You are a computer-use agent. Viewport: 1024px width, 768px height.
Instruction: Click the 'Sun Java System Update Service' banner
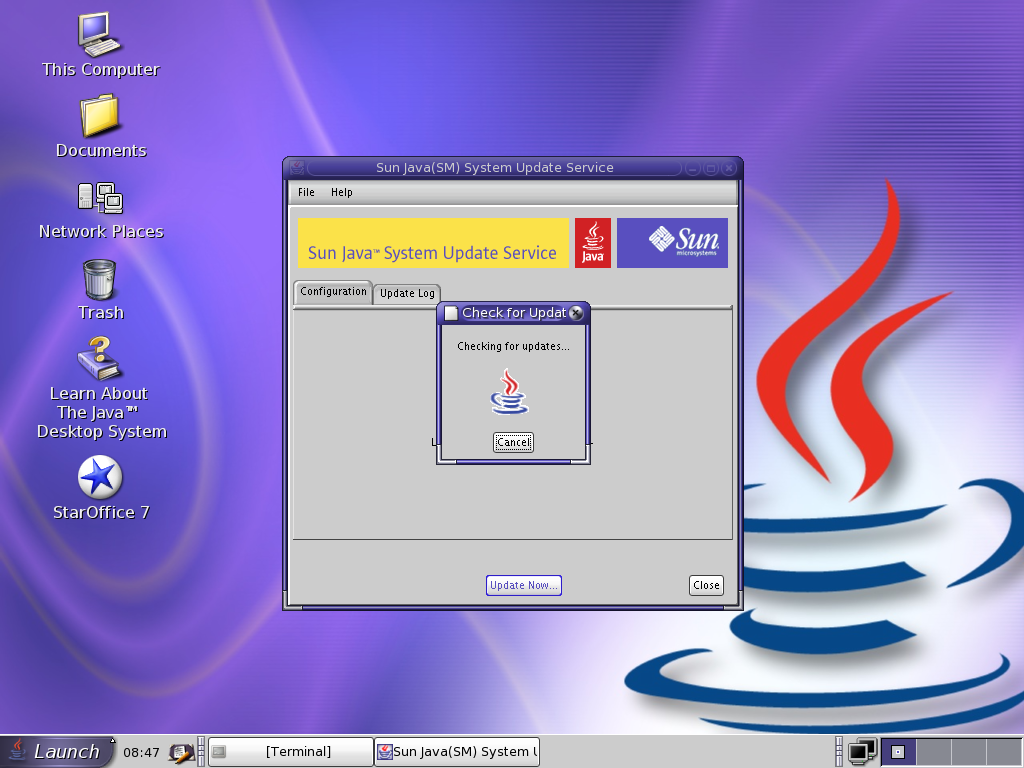coord(433,243)
